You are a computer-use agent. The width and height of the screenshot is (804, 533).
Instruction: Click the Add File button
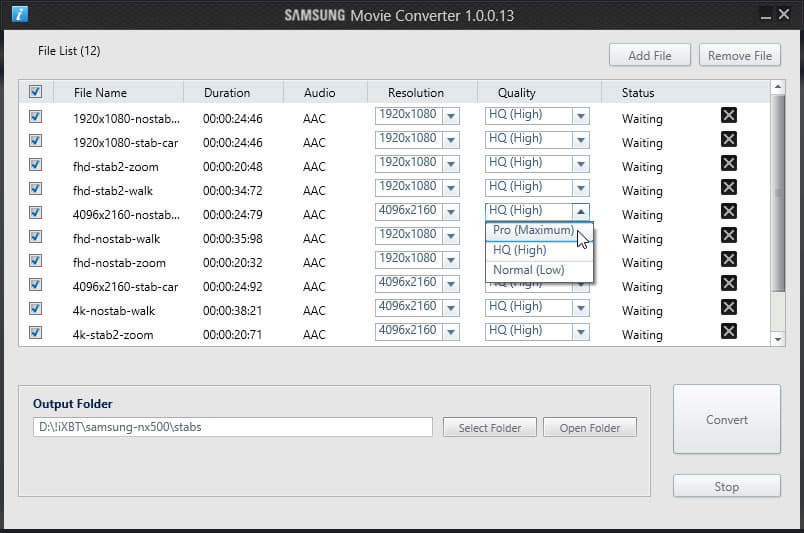tap(650, 55)
